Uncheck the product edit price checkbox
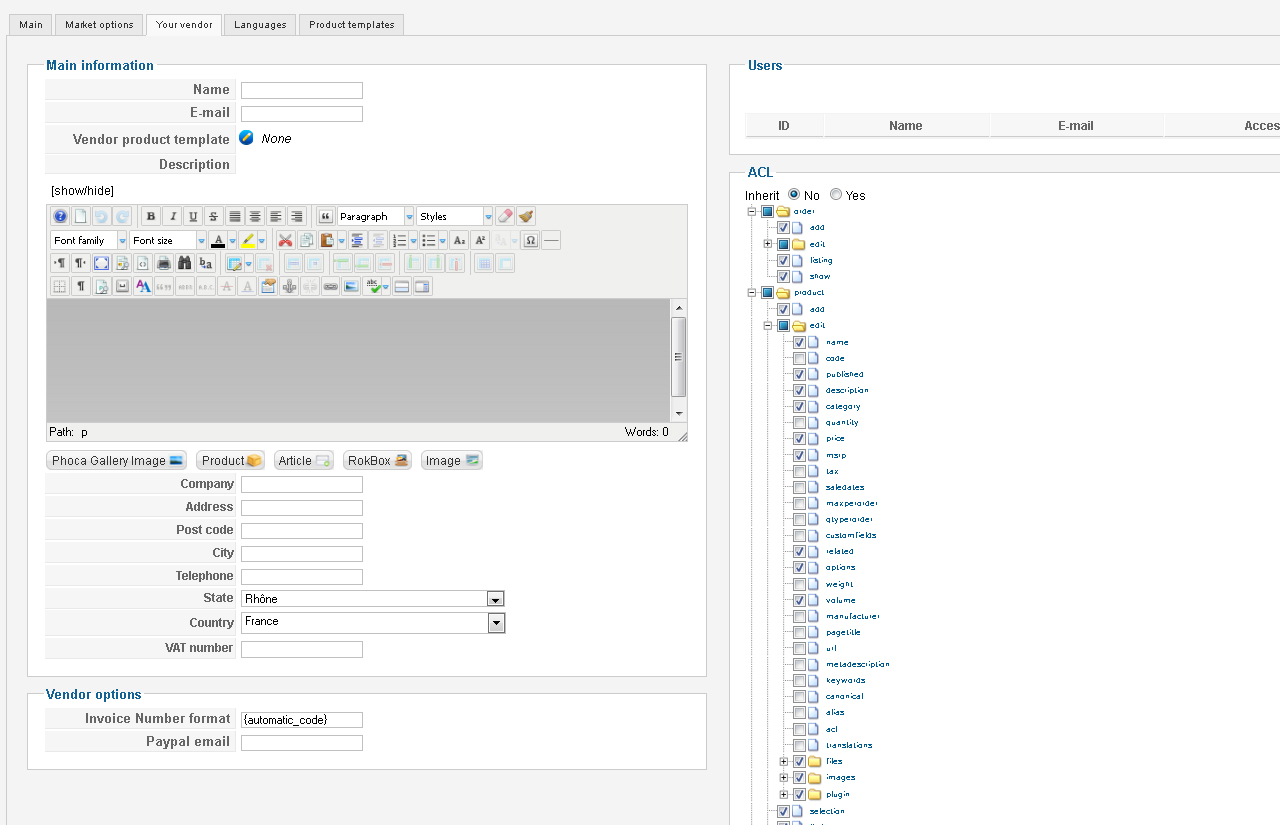Image resolution: width=1280 pixels, height=825 pixels. (799, 439)
